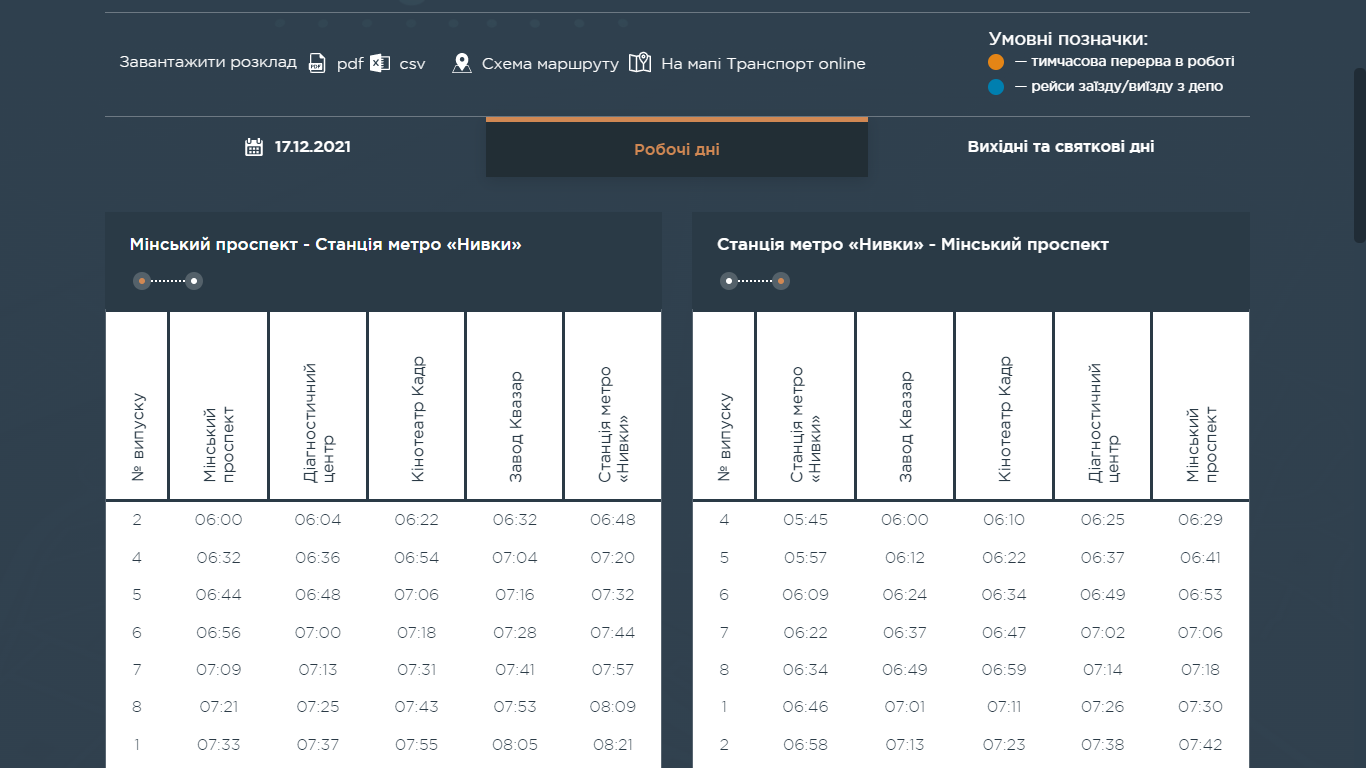1366x768 pixels.
Task: Click time 07:33 in left table
Action: coord(219,745)
